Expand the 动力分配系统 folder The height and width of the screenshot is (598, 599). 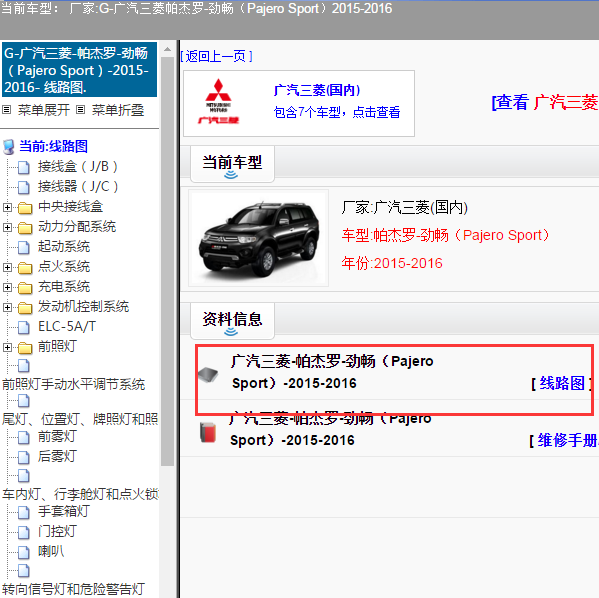(x=7, y=227)
